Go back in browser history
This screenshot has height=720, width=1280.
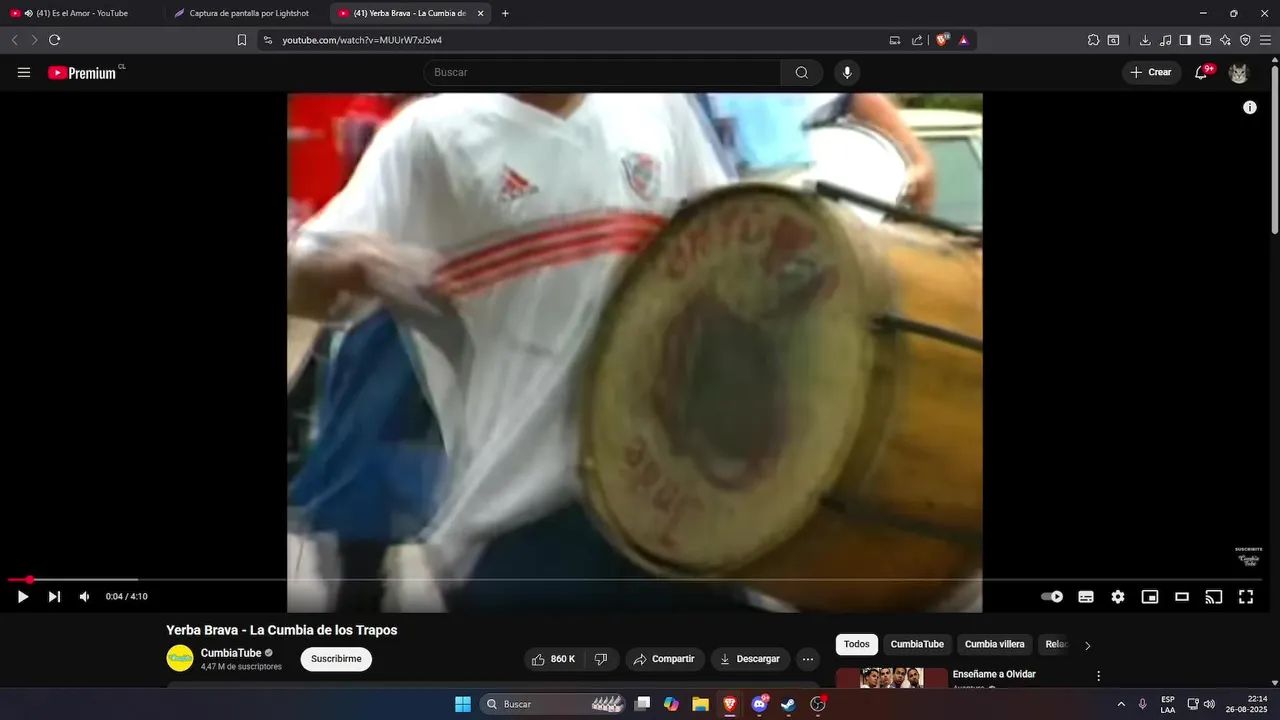tap(14, 40)
